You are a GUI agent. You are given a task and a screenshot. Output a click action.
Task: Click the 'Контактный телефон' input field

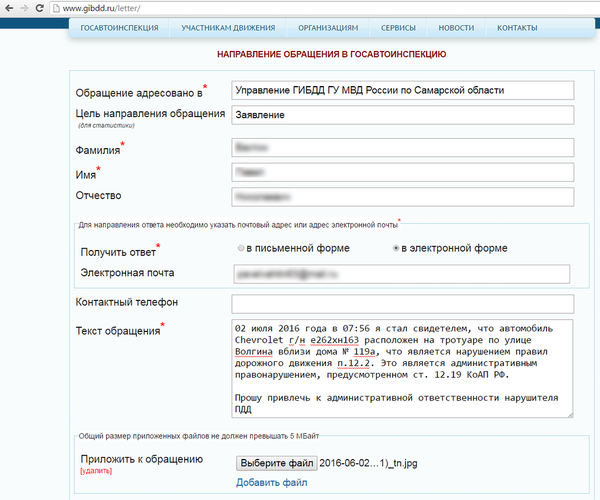coord(403,303)
